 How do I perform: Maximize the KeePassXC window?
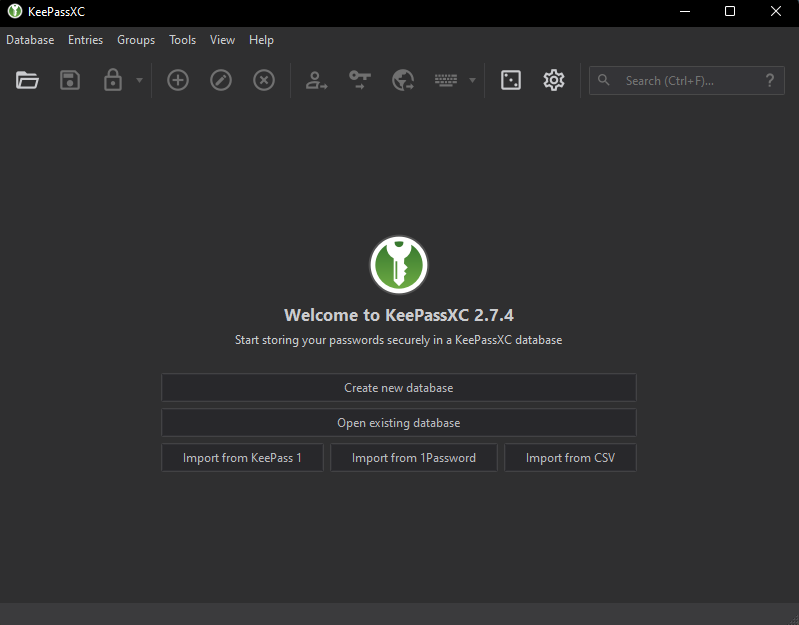[x=730, y=11]
